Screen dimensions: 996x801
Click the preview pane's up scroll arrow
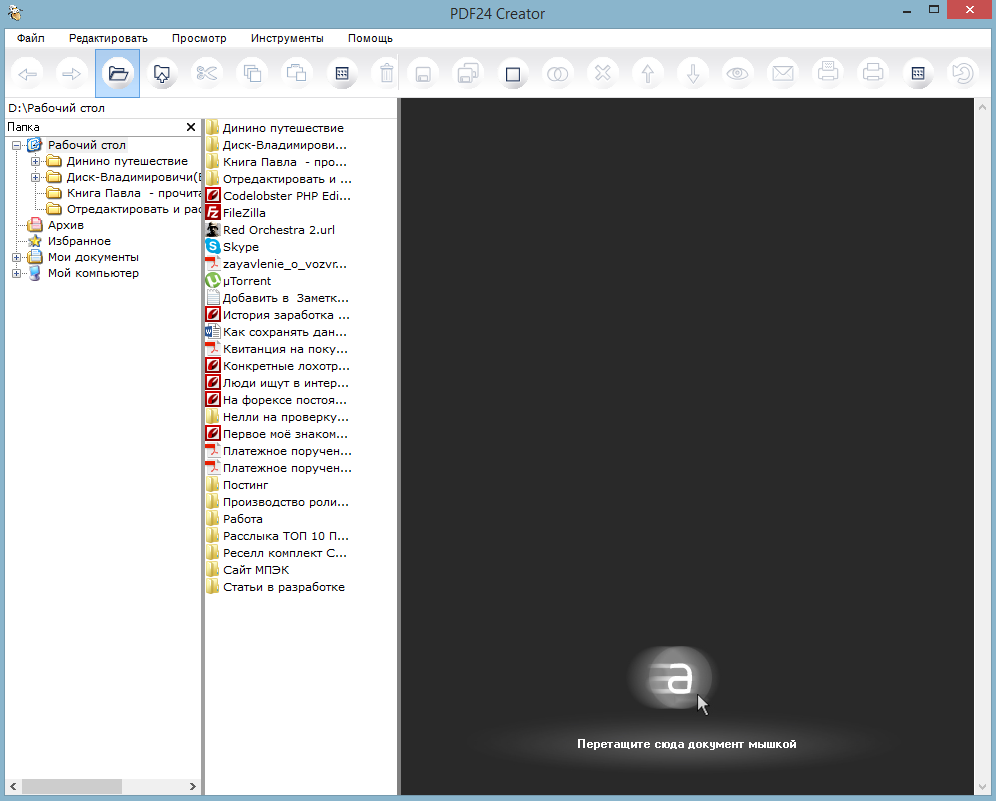983,107
